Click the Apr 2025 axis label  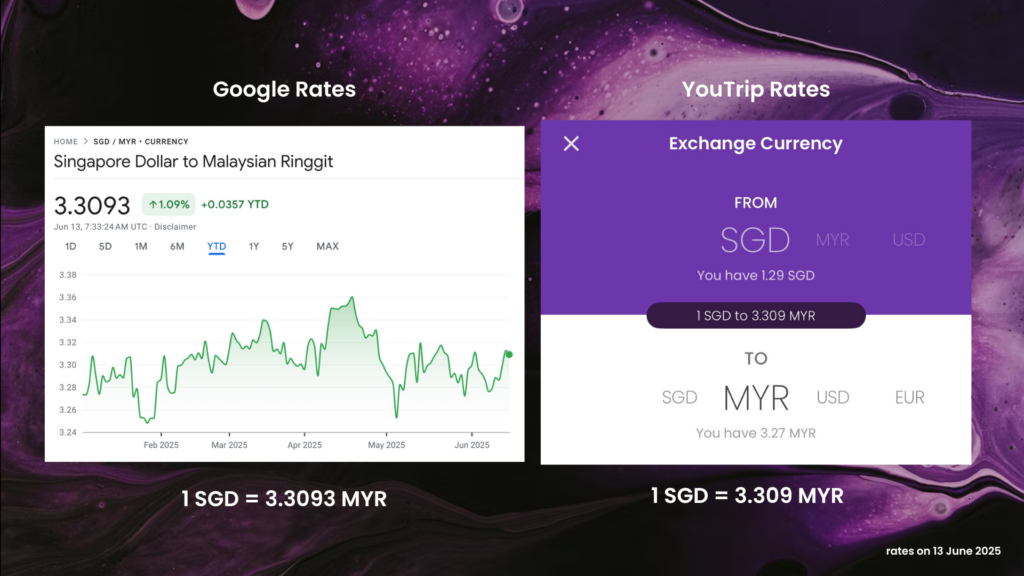(304, 445)
